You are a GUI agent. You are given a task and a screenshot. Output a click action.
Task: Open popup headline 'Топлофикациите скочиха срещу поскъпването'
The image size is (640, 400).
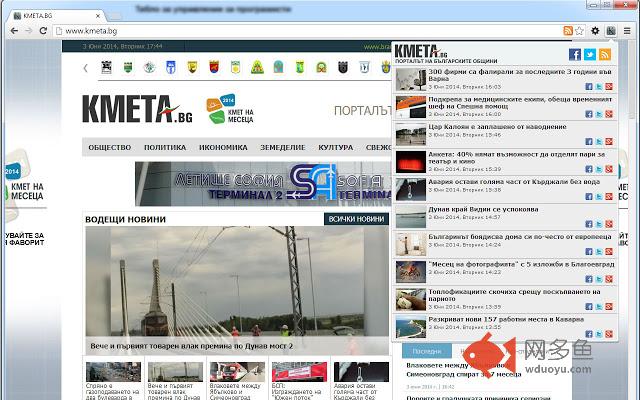[514, 295]
